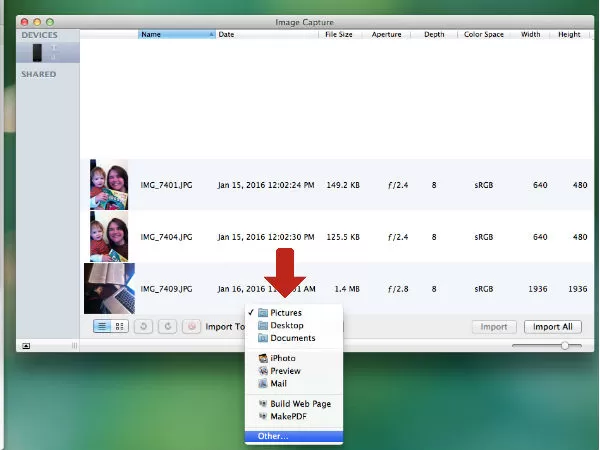This screenshot has height=450, width=600.
Task: Select the iPhone device in sidebar
Action: pos(38,52)
